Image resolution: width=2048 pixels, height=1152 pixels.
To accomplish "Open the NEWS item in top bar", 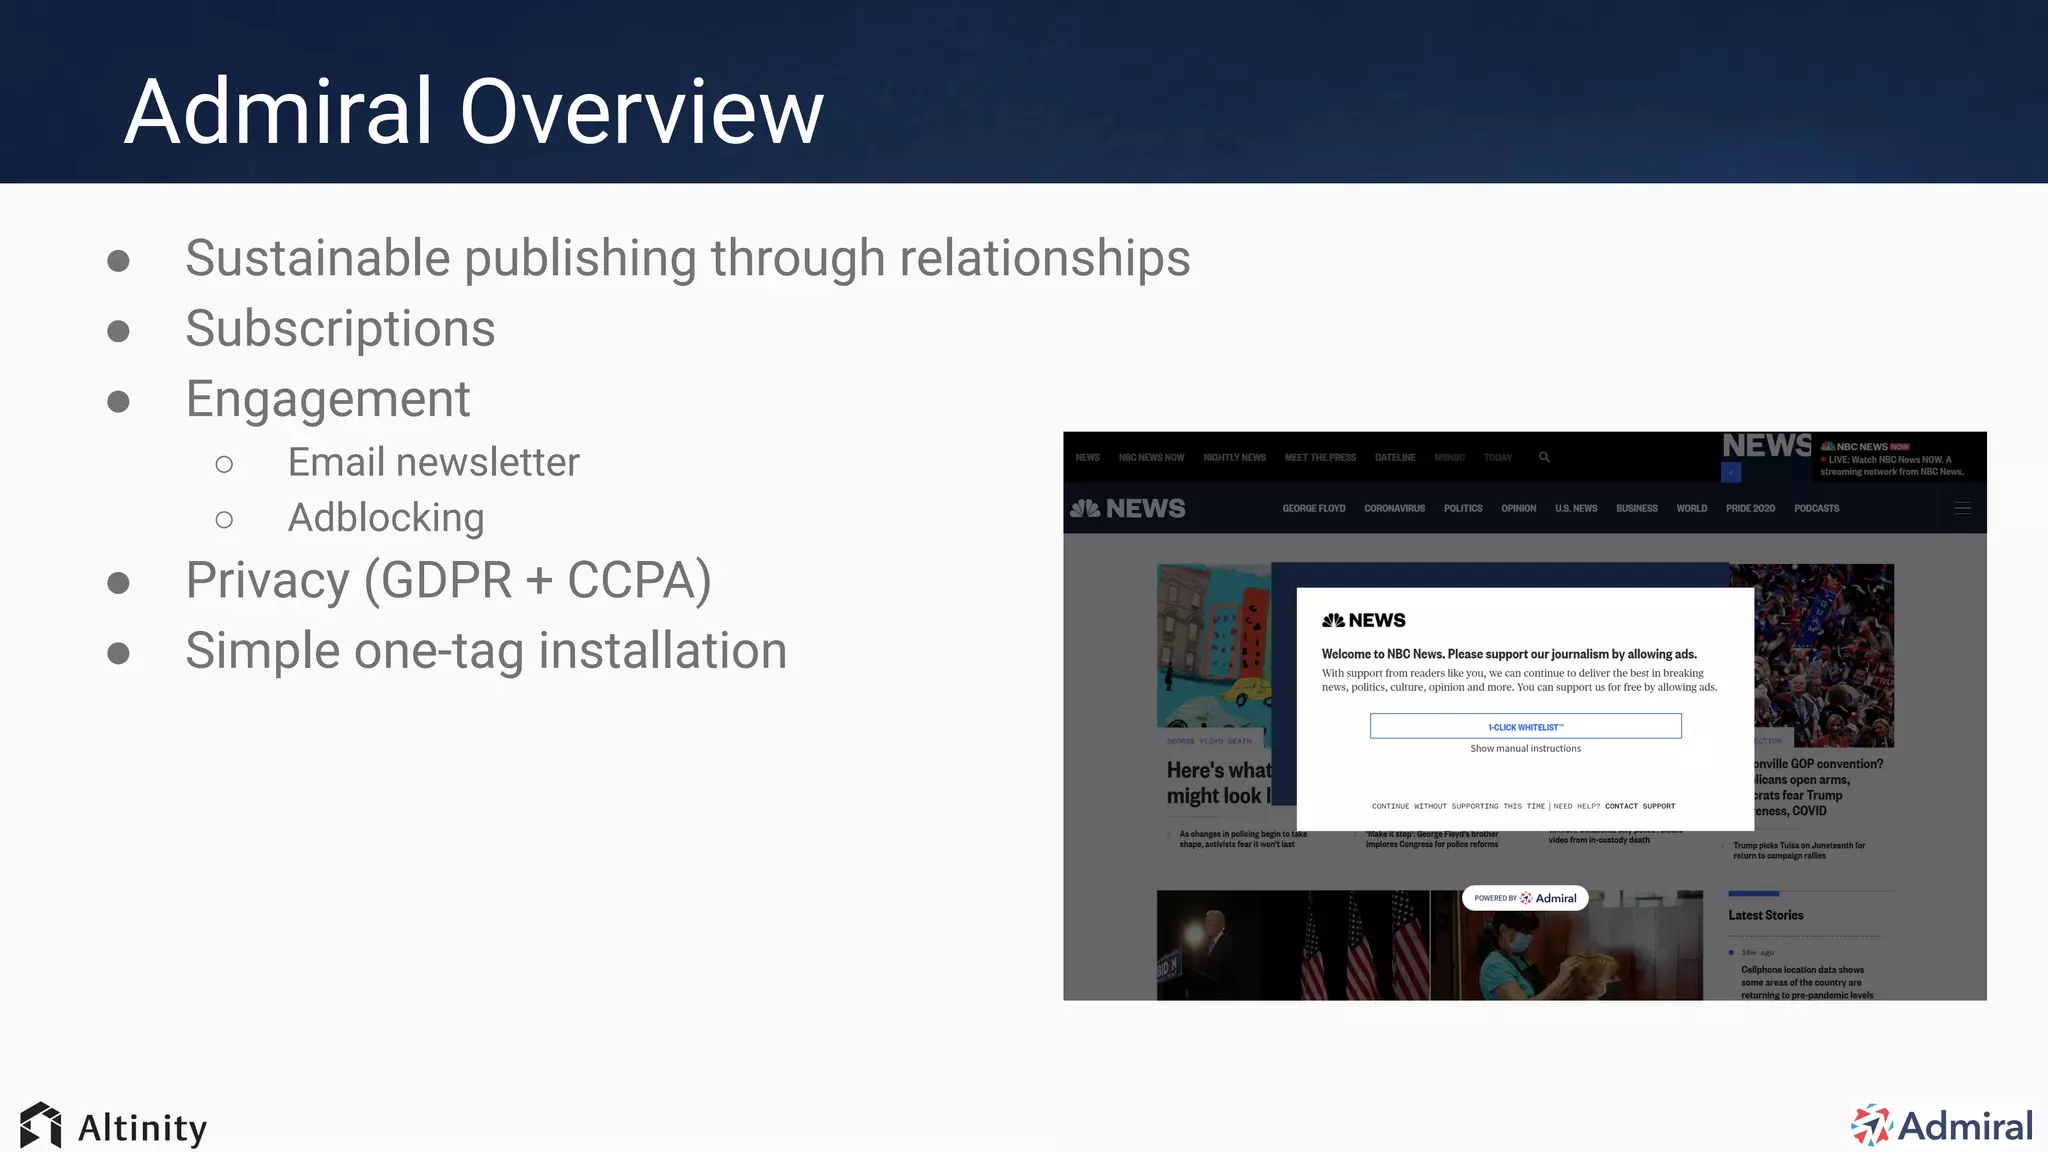I will click(1087, 457).
